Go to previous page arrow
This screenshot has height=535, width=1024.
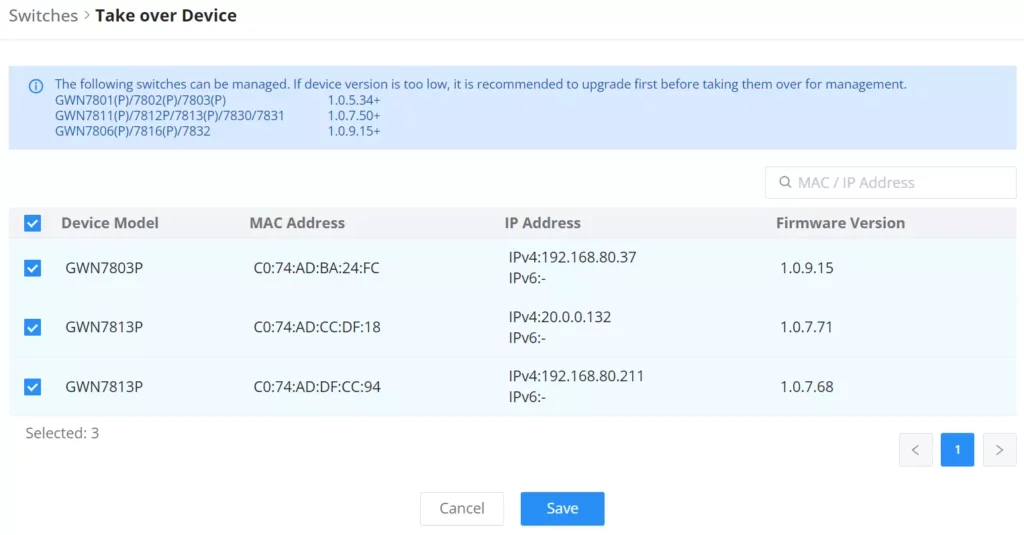(x=916, y=449)
